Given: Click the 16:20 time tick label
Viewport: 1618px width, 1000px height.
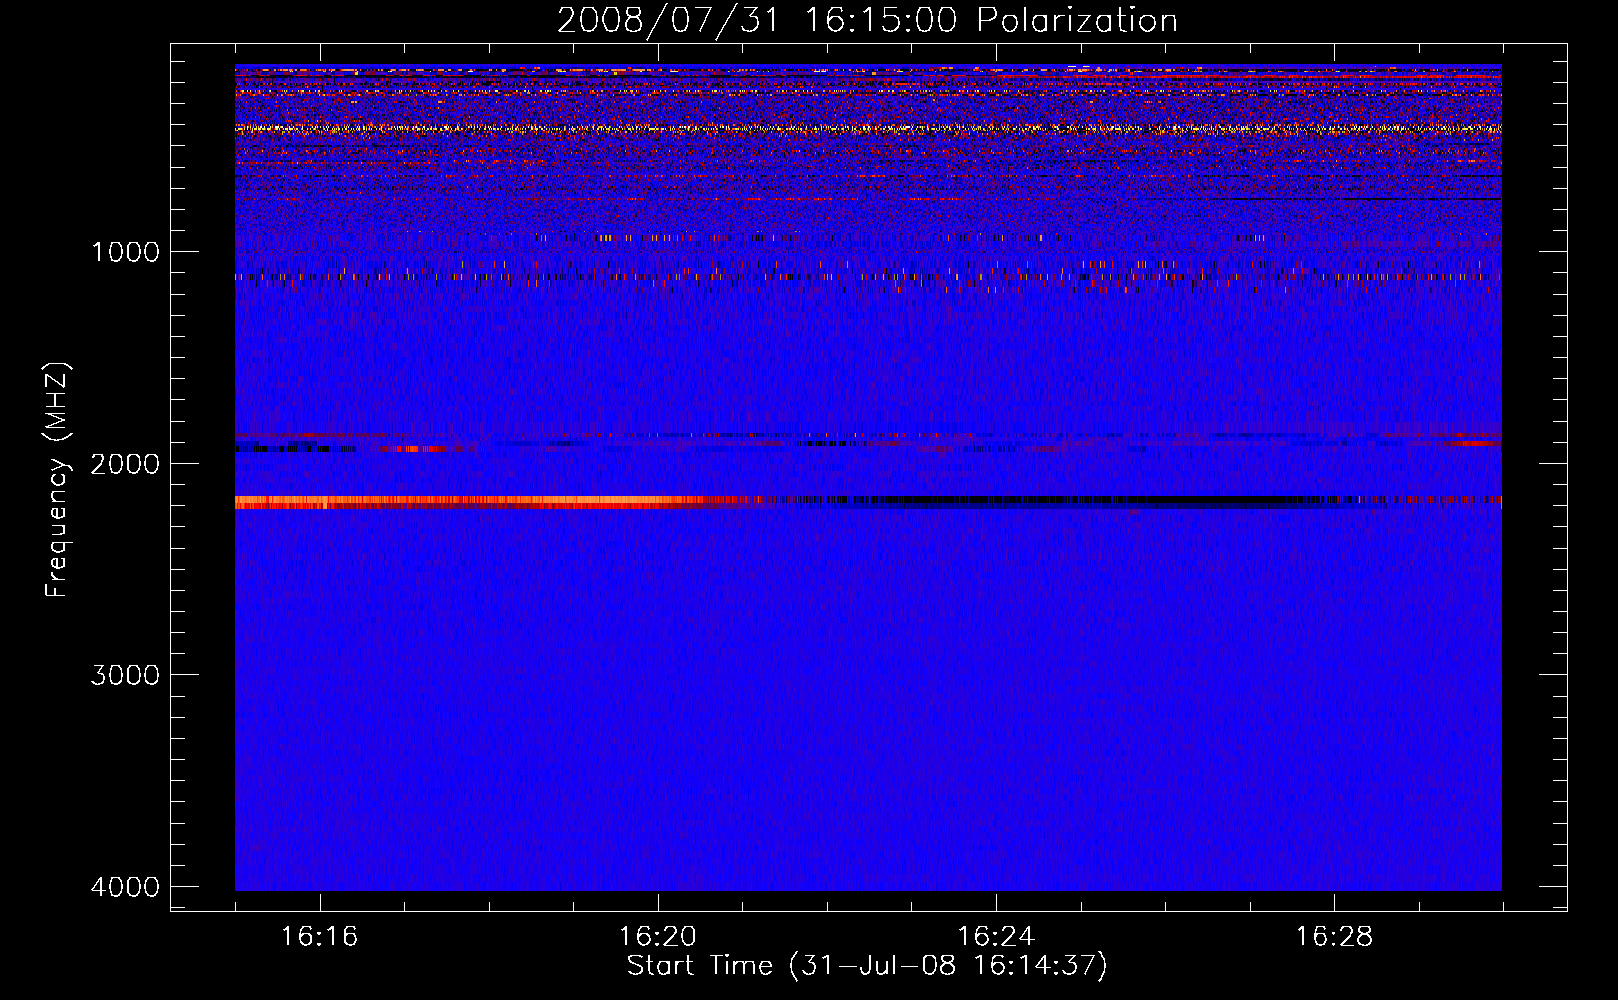Looking at the screenshot, I should click(x=658, y=937).
